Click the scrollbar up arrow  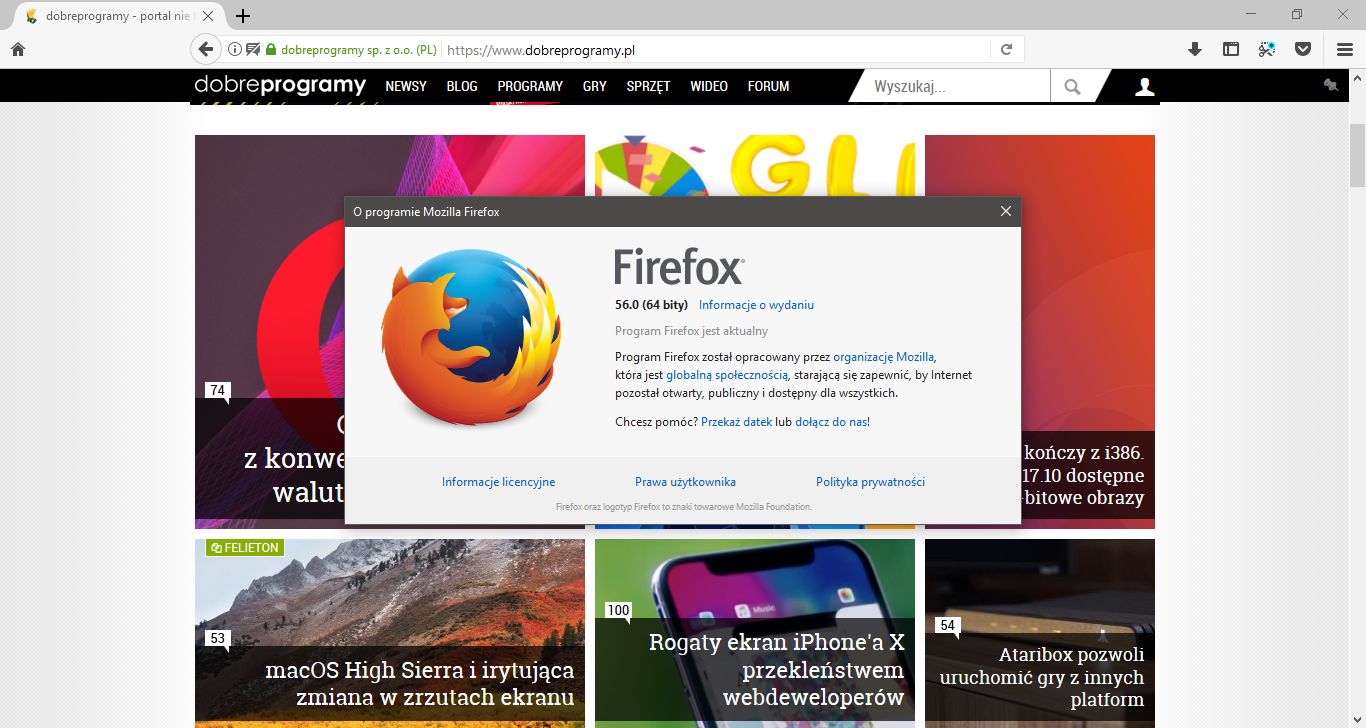[1357, 78]
